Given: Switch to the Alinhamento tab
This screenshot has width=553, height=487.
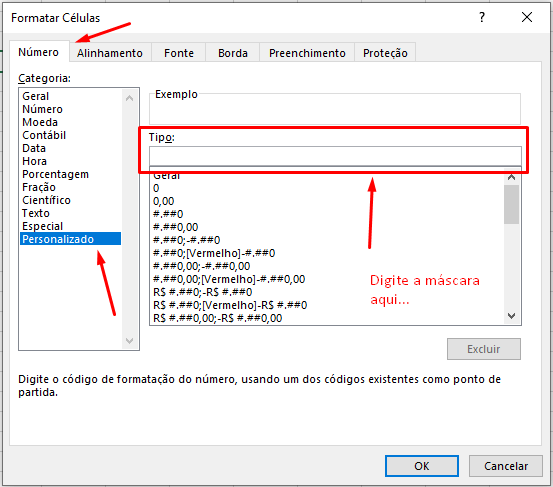Looking at the screenshot, I should coord(110,53).
